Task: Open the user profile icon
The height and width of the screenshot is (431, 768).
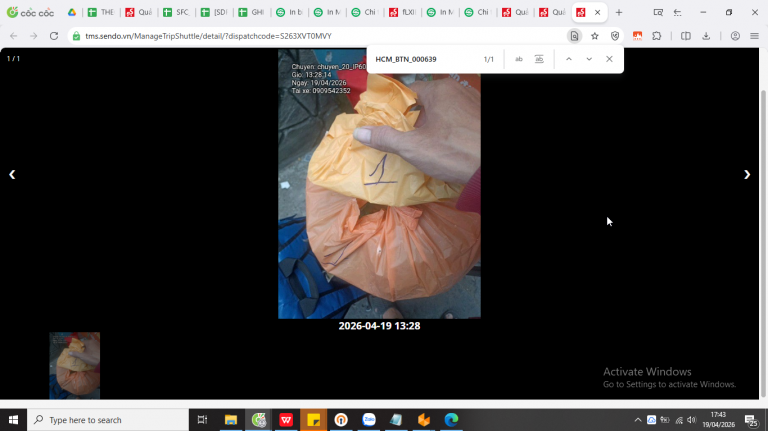Action: point(735,36)
